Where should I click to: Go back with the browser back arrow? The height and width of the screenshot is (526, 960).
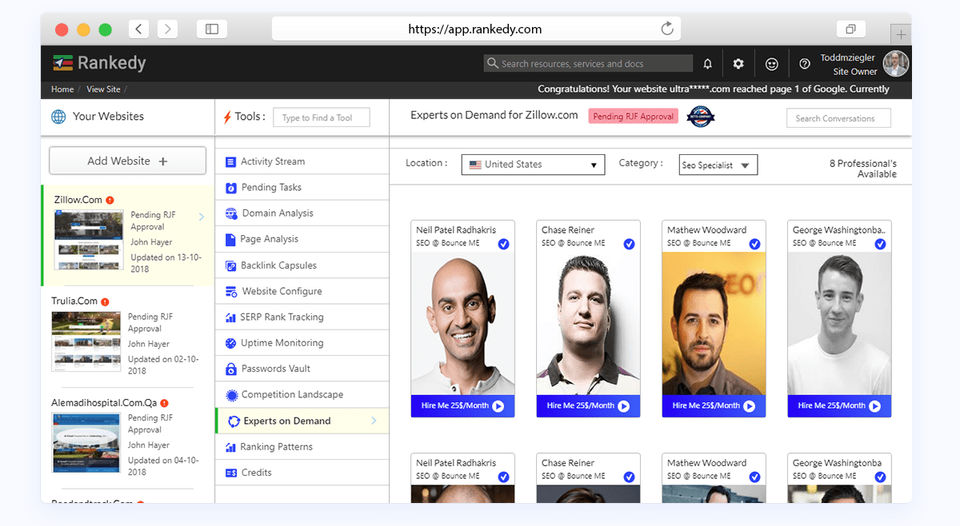pos(139,29)
